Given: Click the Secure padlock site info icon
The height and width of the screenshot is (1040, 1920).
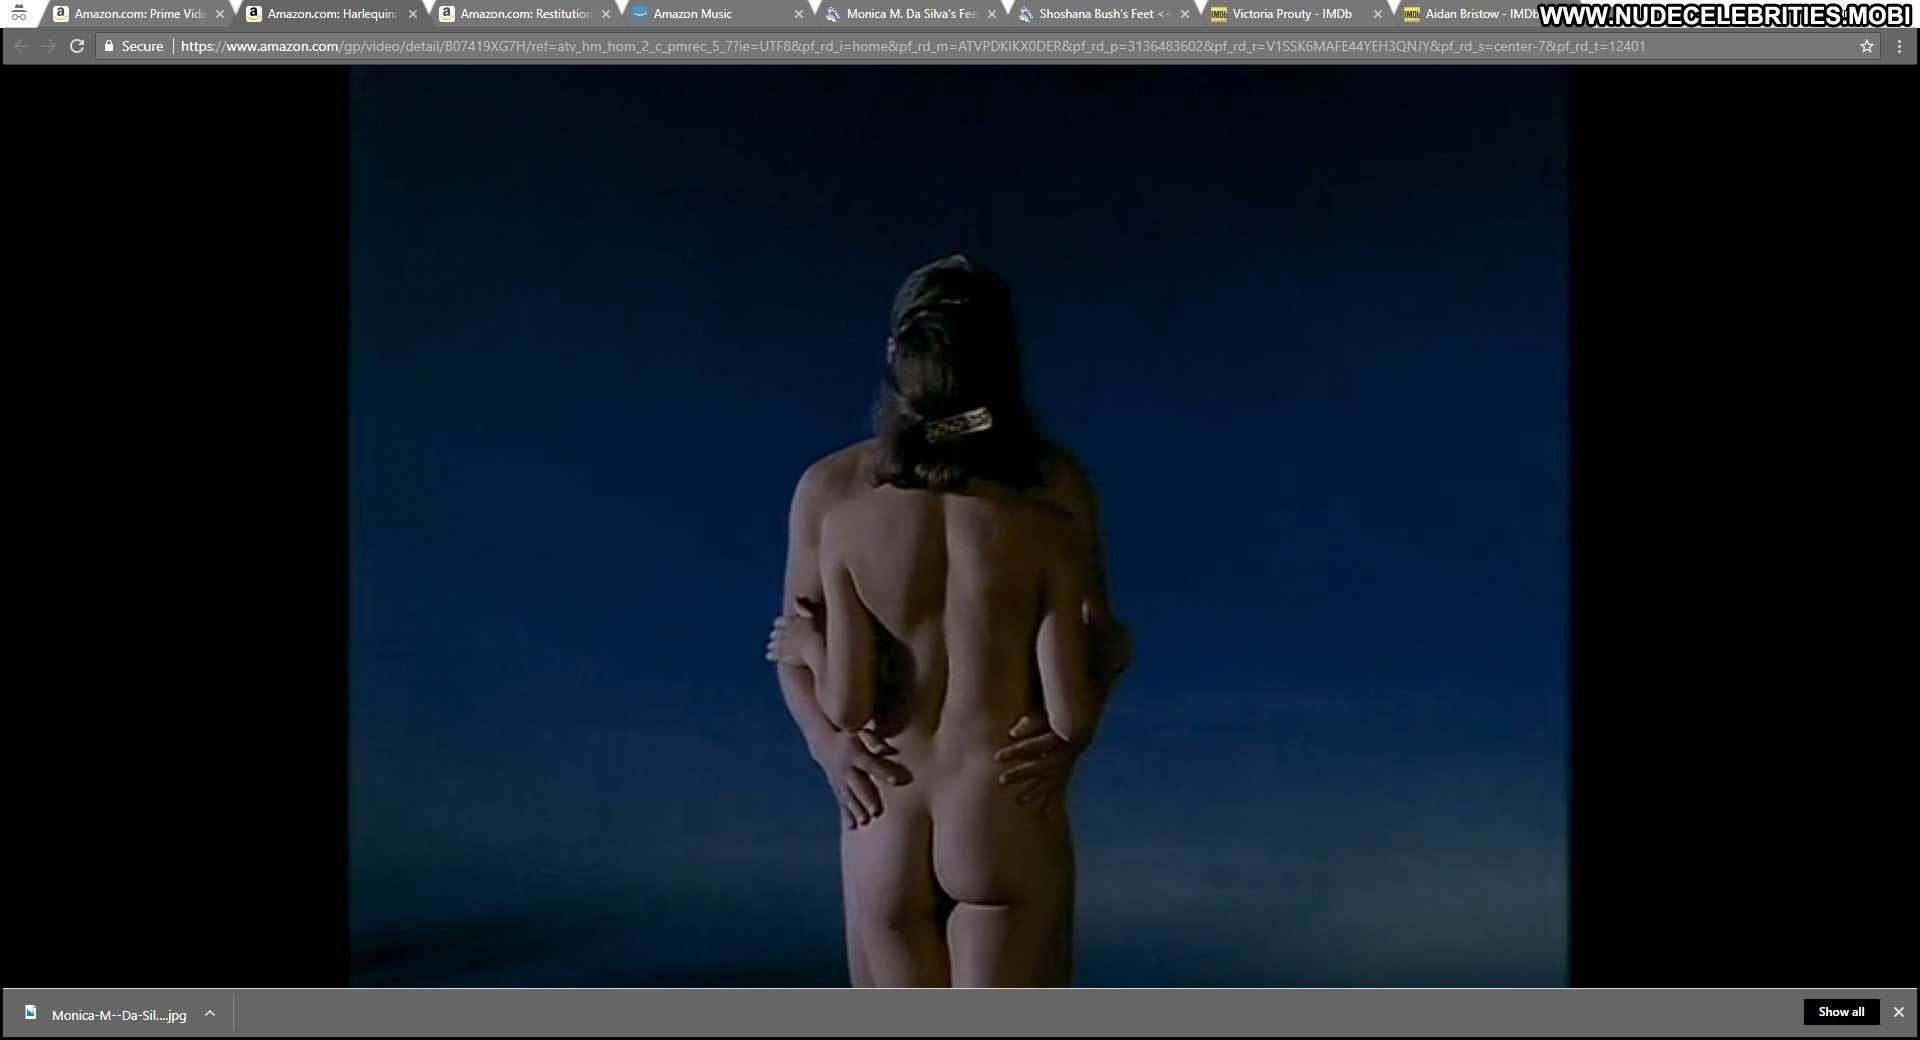Looking at the screenshot, I should pyautogui.click(x=110, y=46).
